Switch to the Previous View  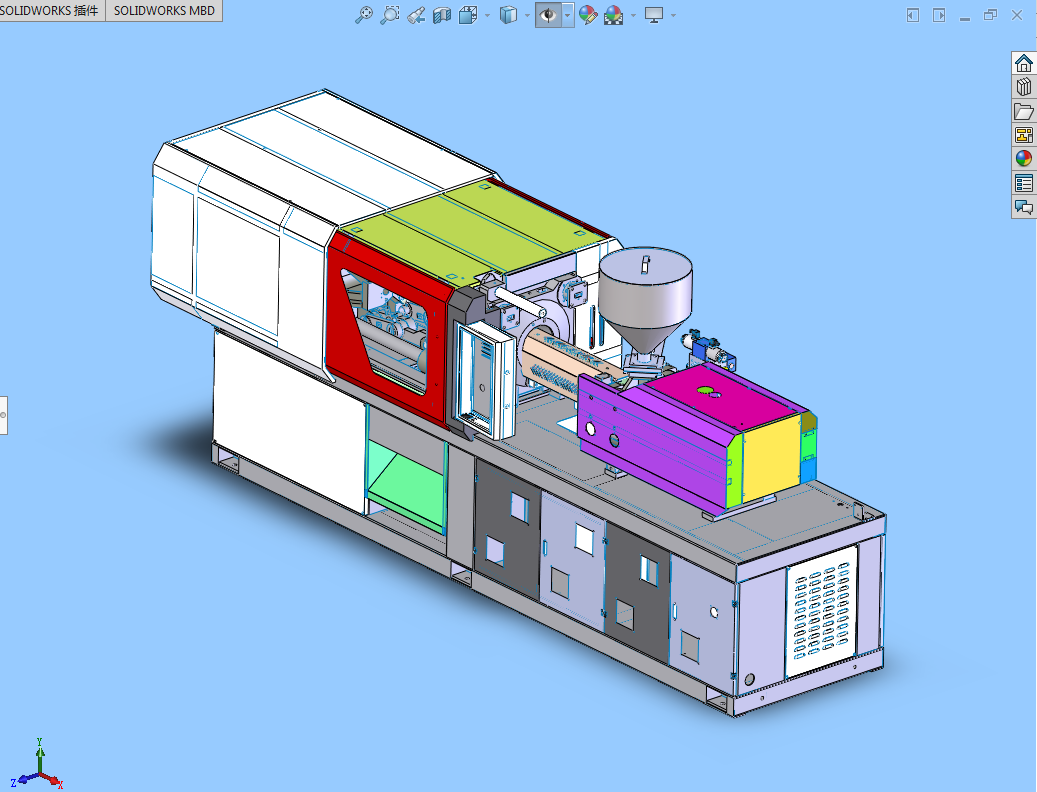417,15
